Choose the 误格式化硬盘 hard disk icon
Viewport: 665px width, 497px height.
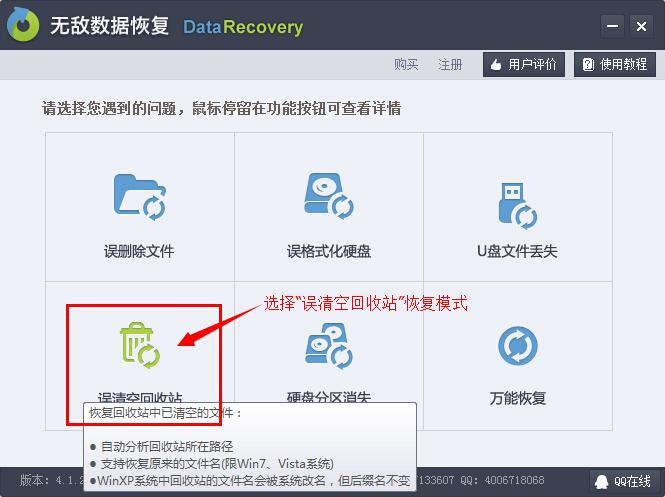click(329, 196)
